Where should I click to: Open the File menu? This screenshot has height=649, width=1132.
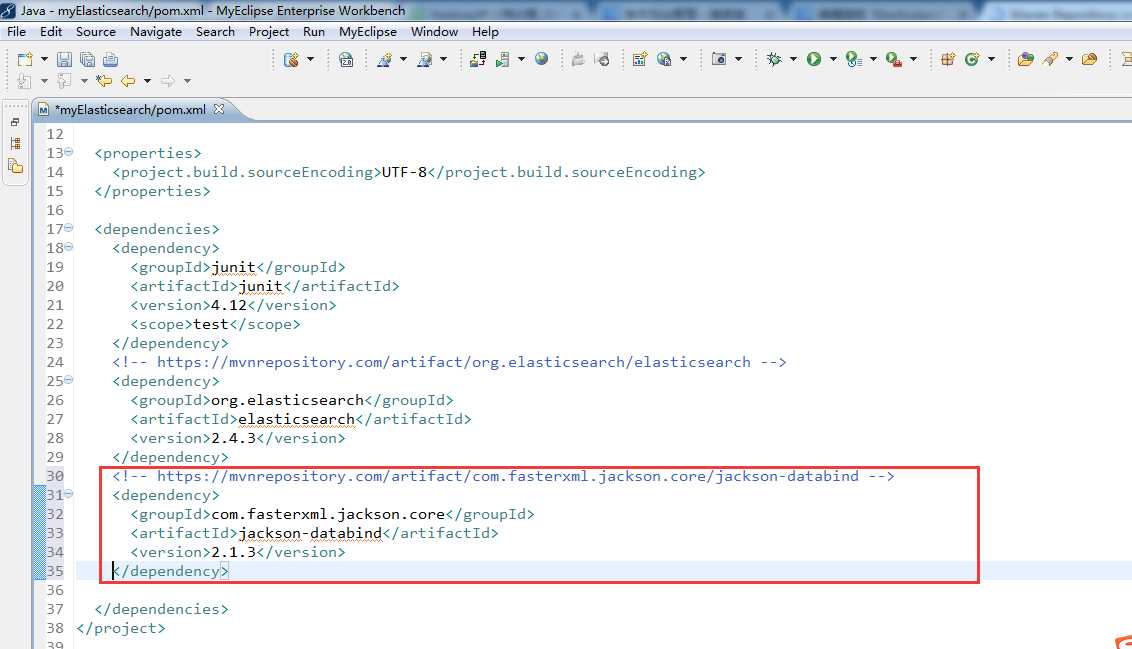[17, 32]
